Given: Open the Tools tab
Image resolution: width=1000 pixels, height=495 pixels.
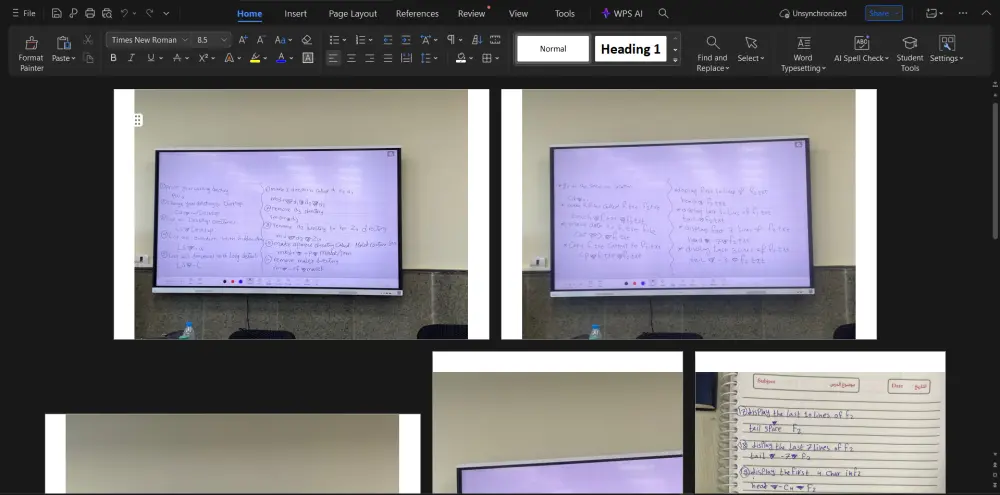Looking at the screenshot, I should (564, 13).
